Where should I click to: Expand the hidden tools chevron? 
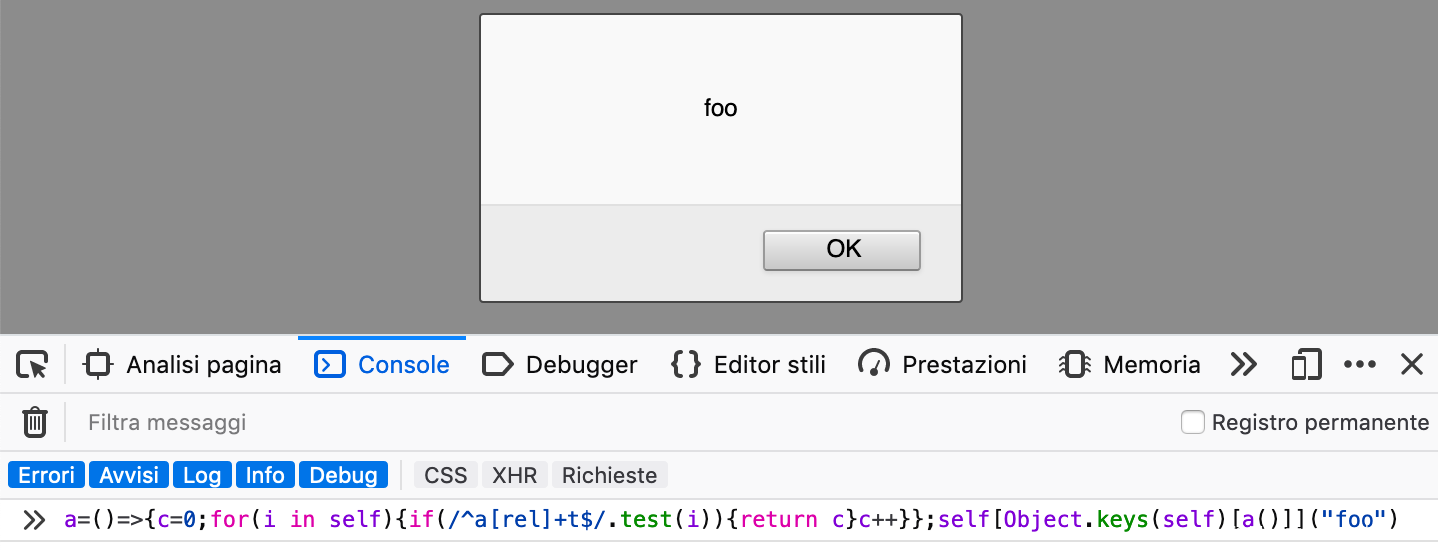point(1243,365)
